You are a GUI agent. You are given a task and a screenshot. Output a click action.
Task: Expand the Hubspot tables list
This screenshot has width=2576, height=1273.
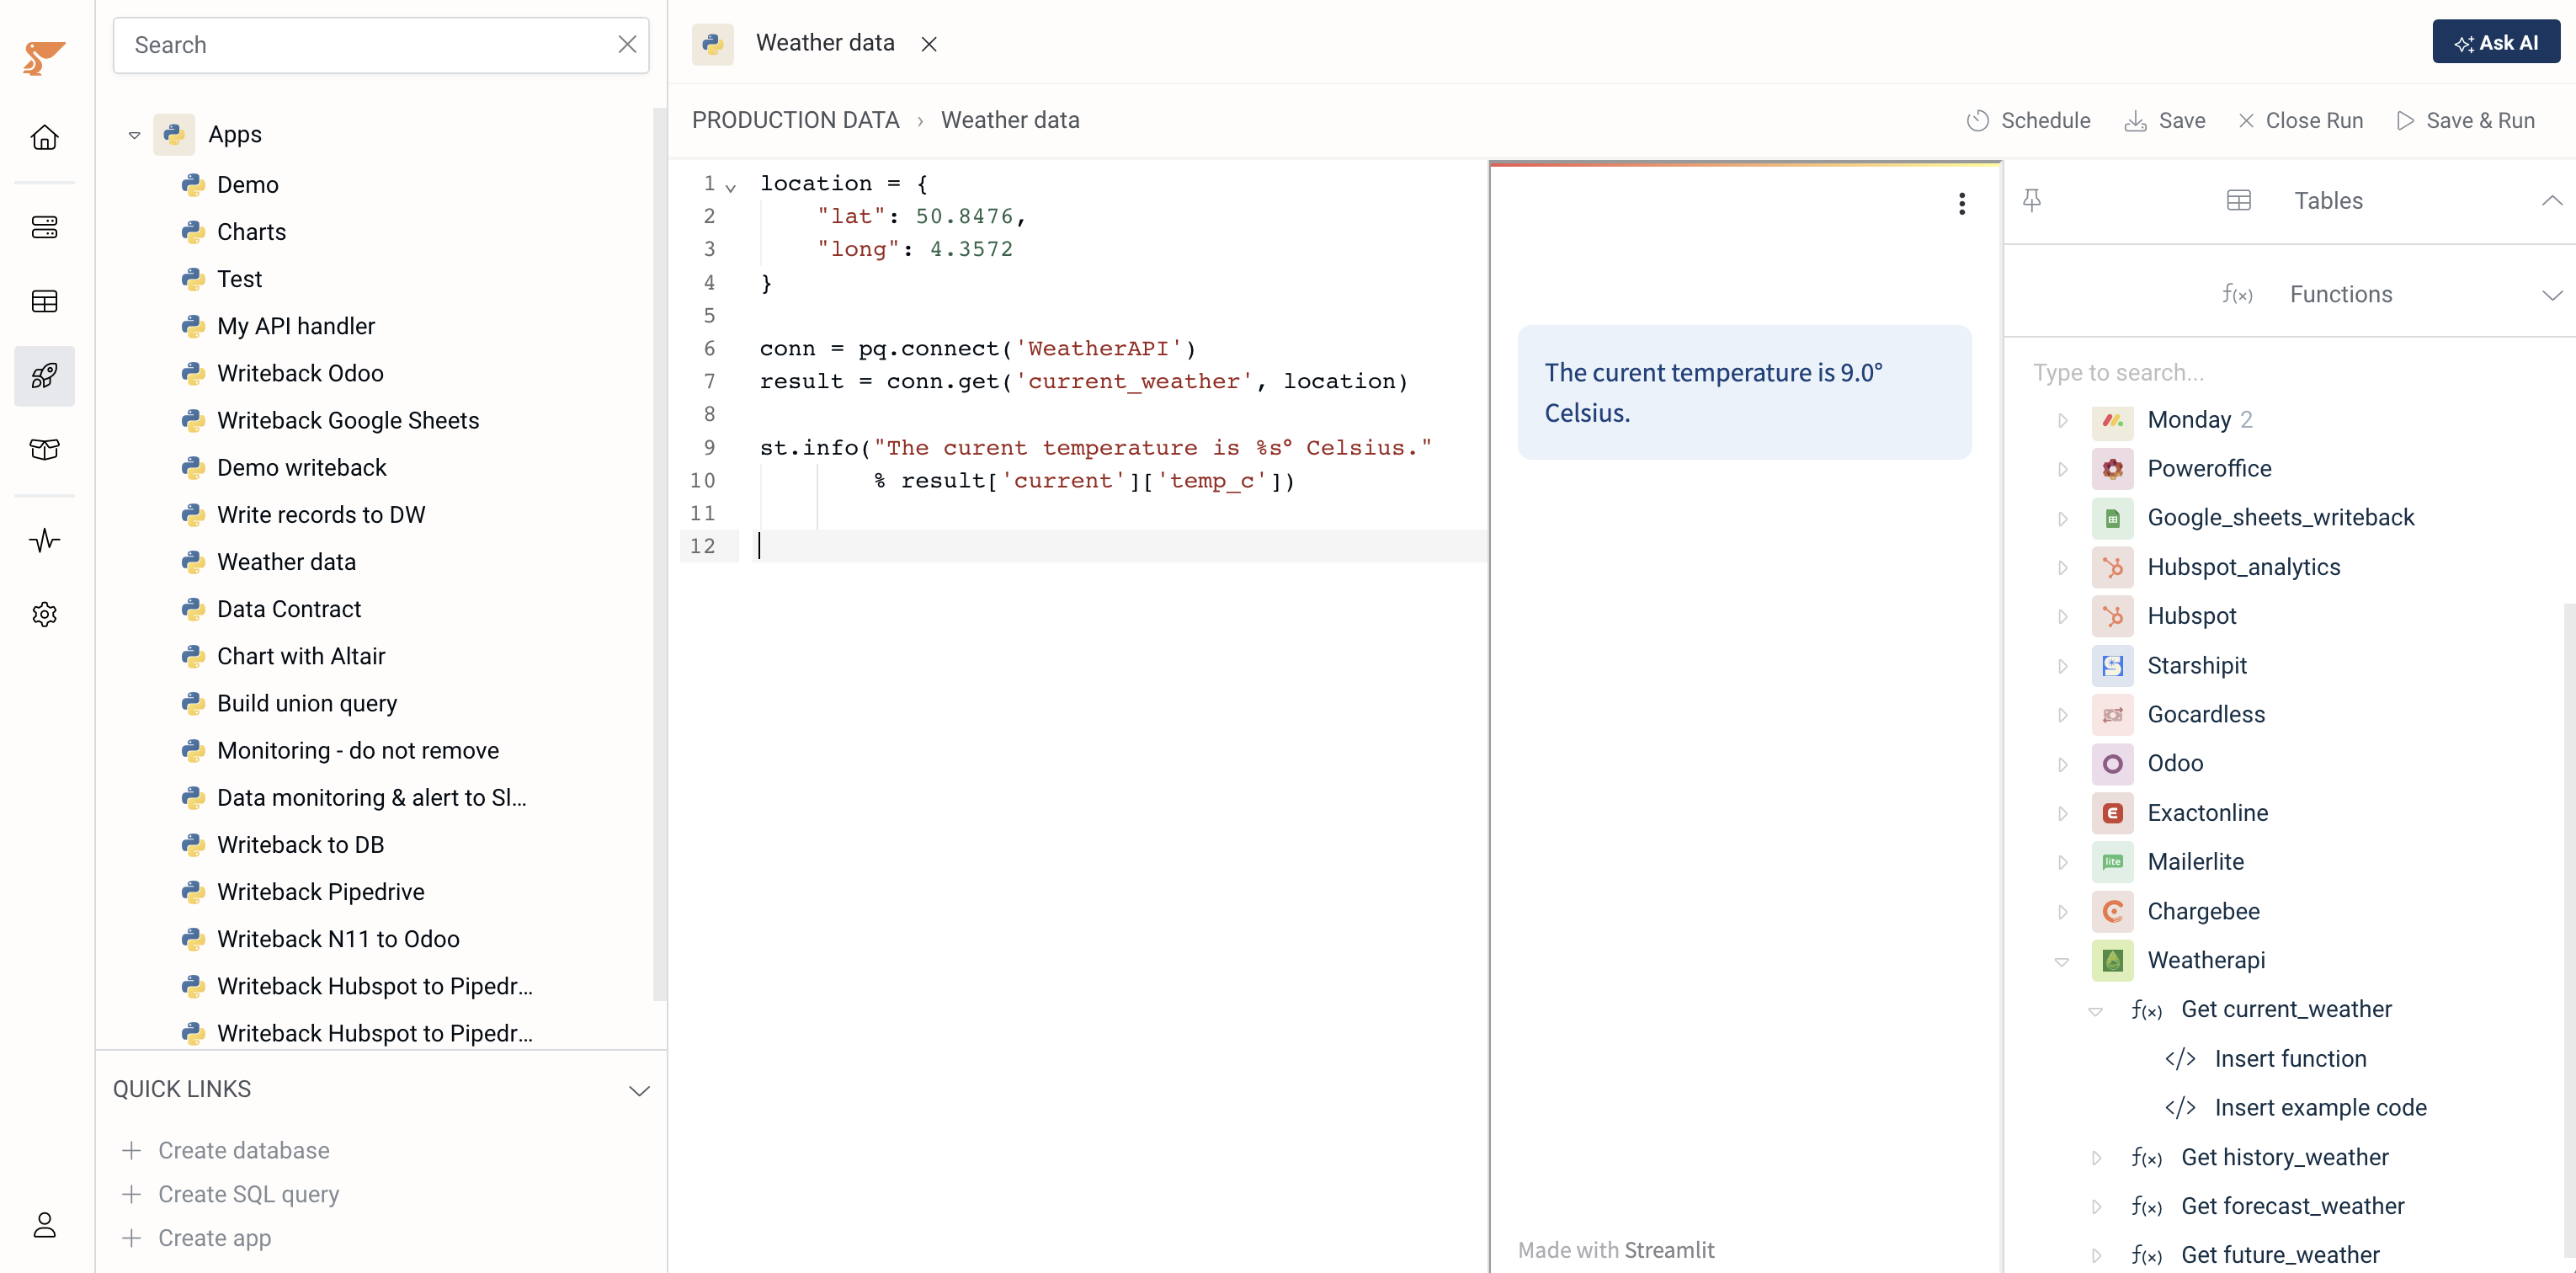2063,616
